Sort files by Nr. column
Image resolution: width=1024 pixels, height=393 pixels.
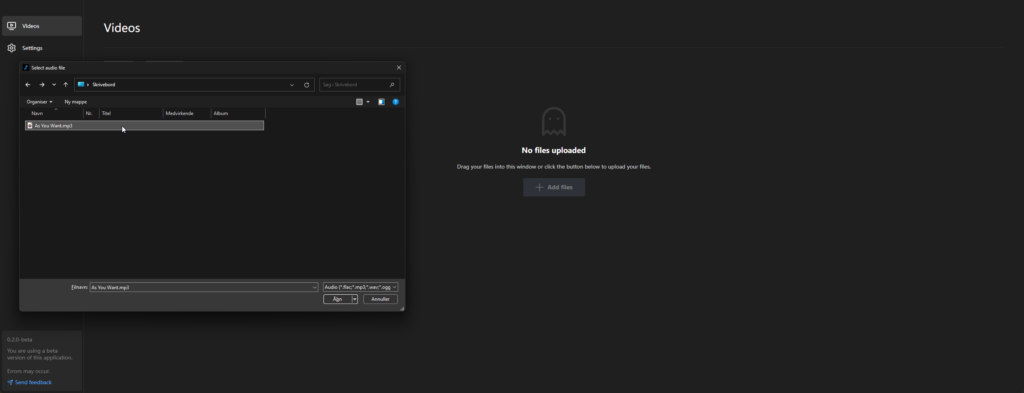click(x=91, y=114)
